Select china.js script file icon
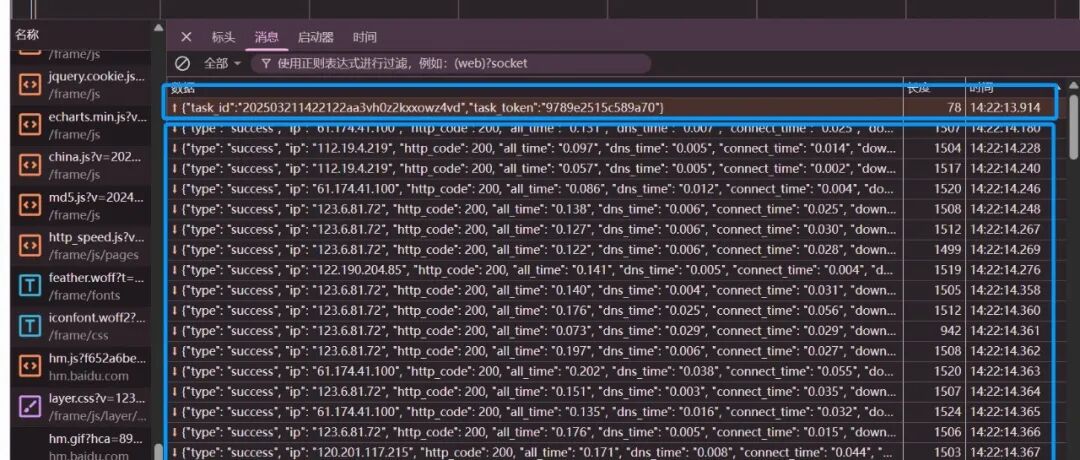This screenshot has height=460, width=1080. click(x=29, y=165)
